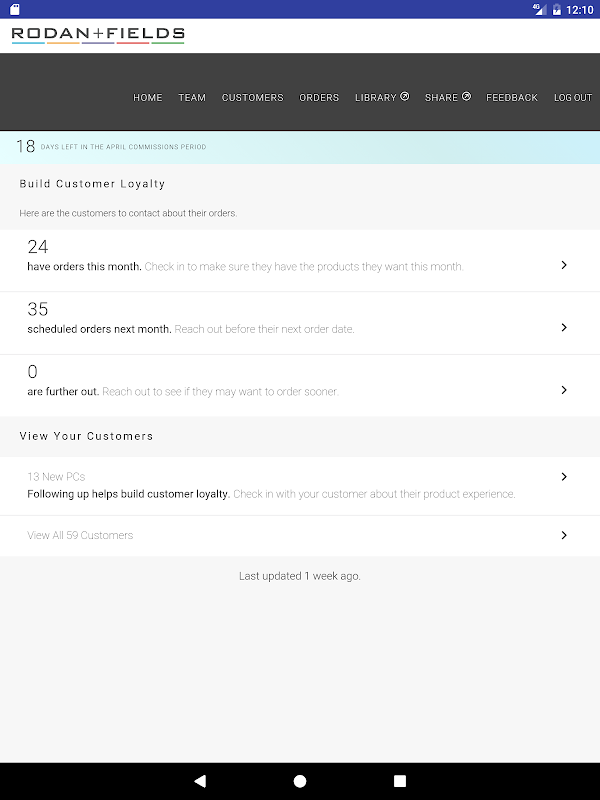Tap chevron beside View All 59 Customers

pyautogui.click(x=564, y=535)
